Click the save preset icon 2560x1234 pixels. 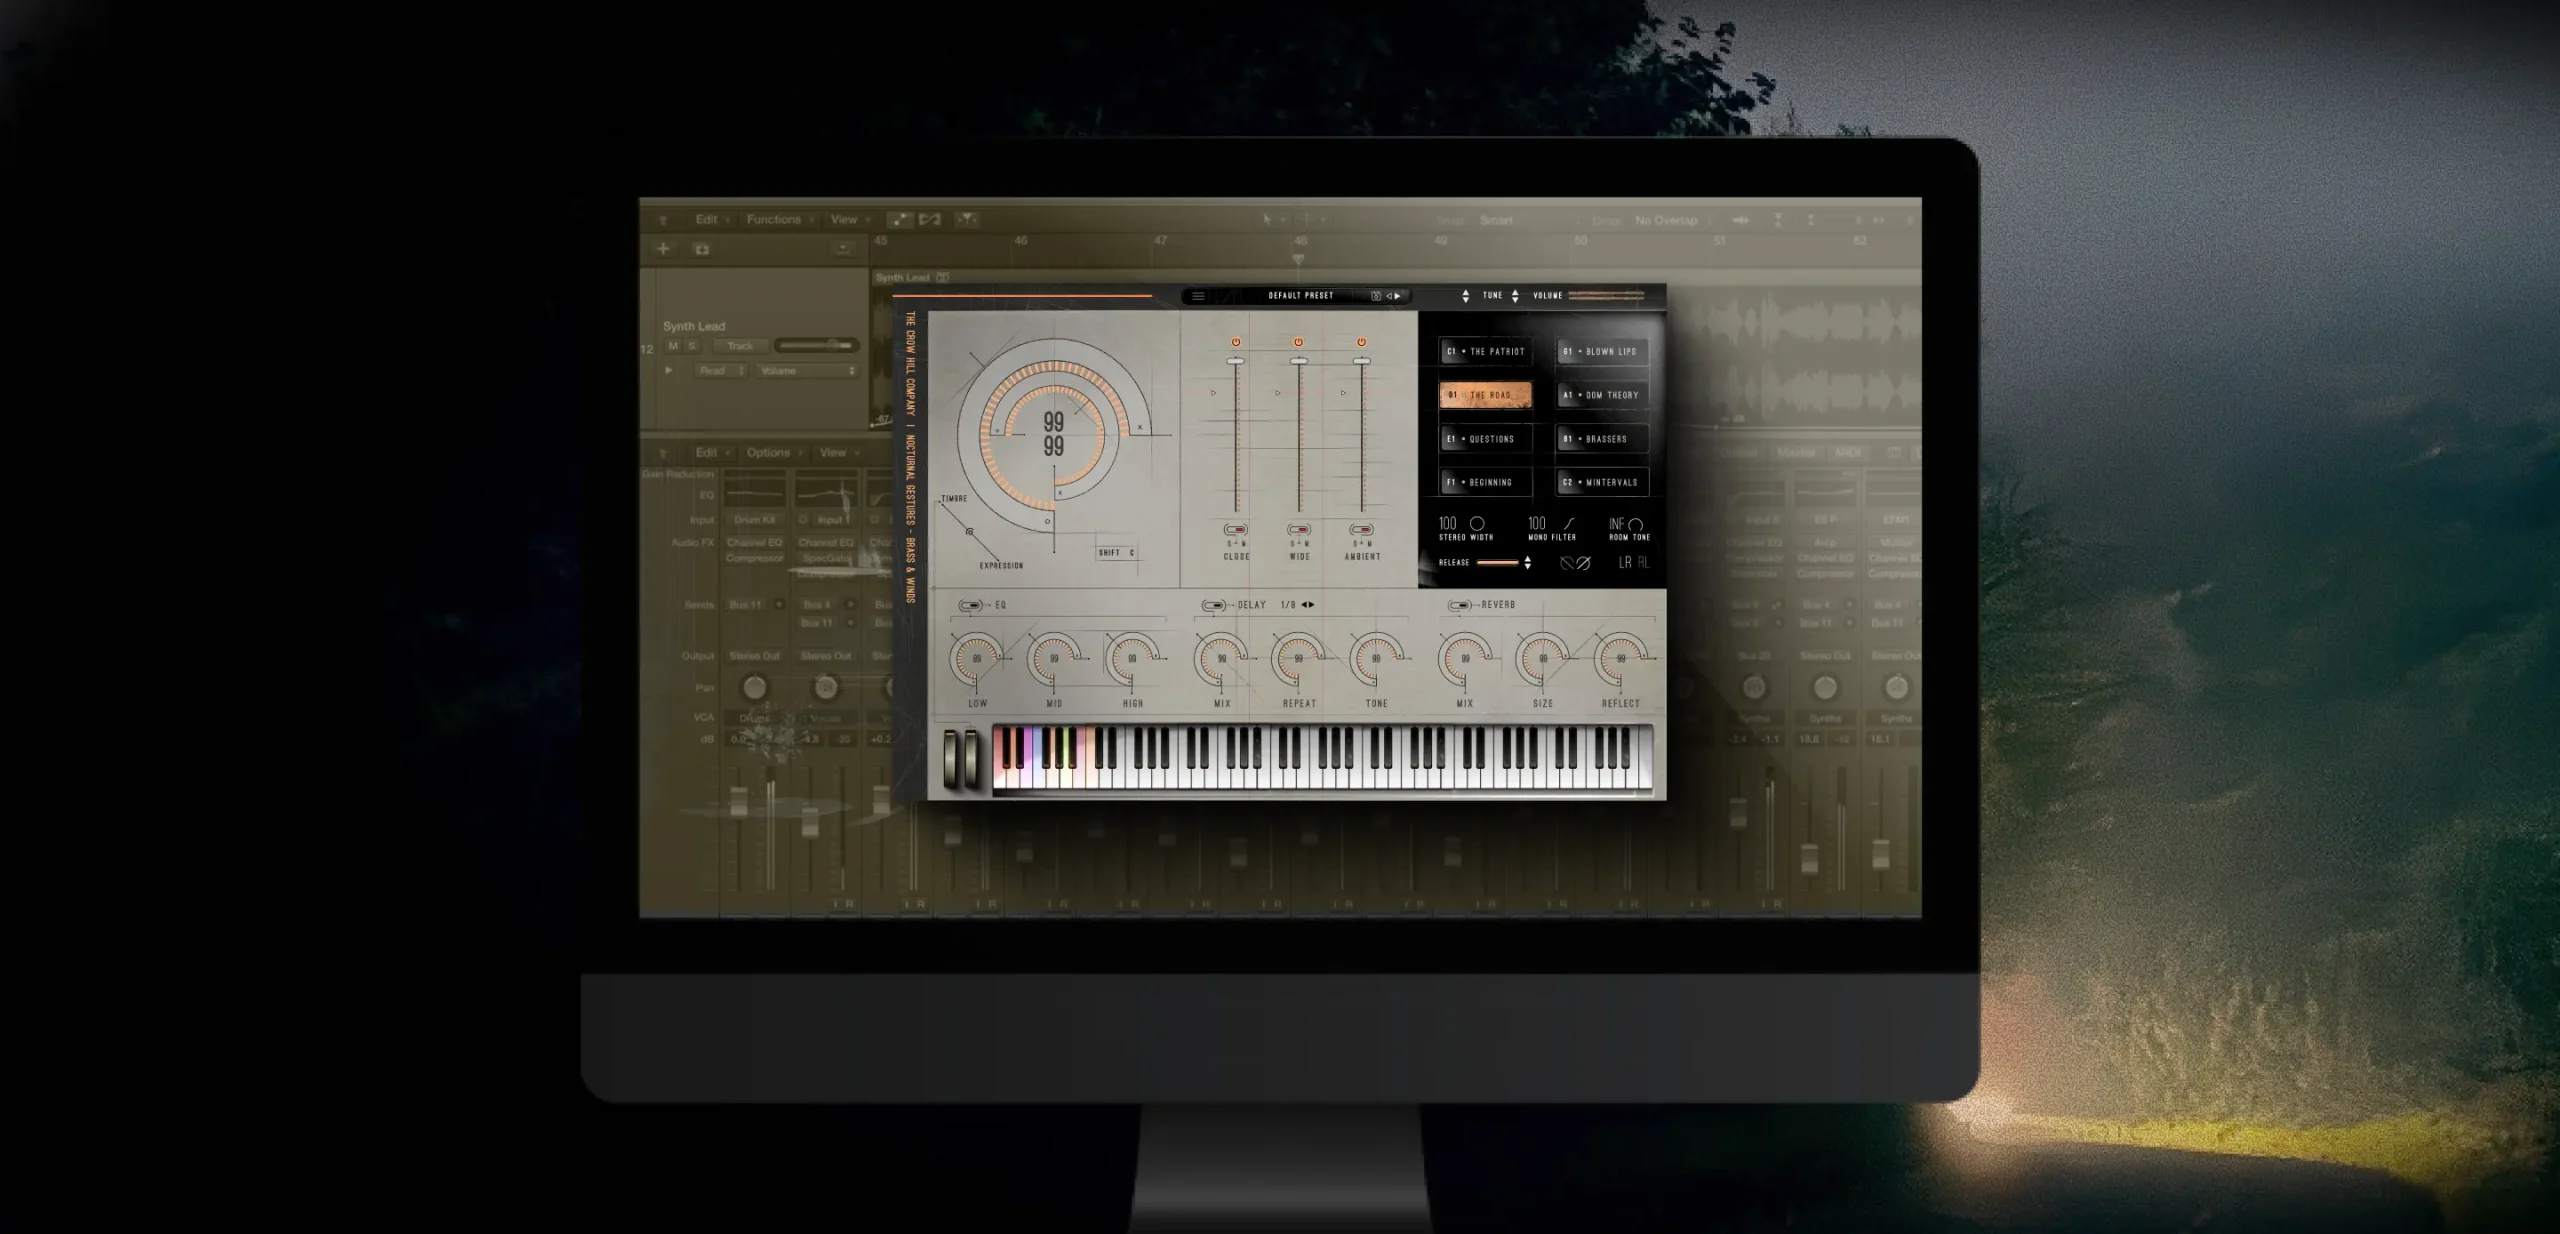click(x=1376, y=296)
